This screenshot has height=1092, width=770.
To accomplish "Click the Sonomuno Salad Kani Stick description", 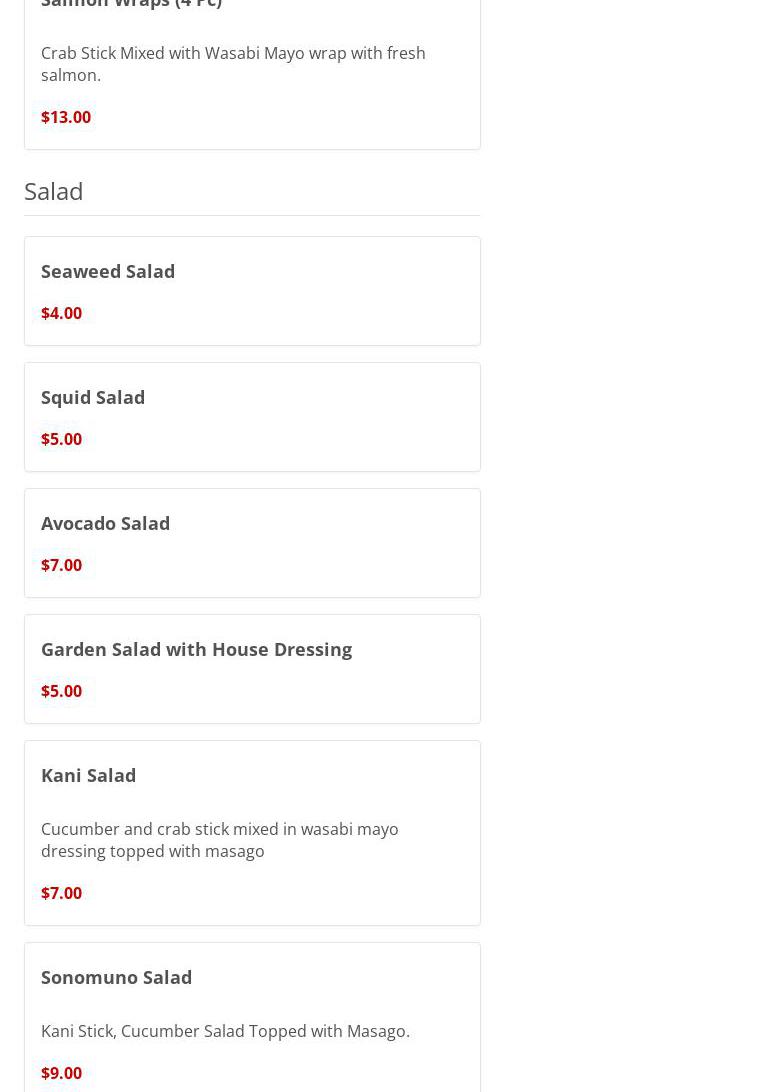I will pos(225,1031).
